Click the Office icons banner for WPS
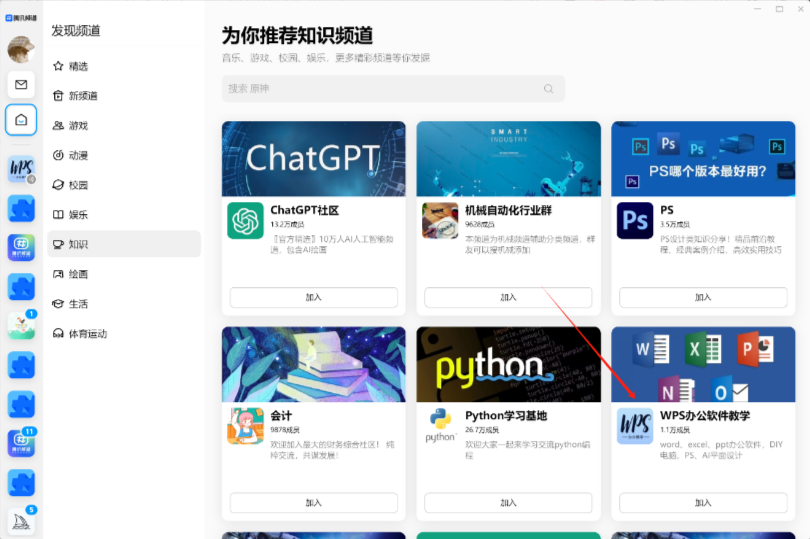810x539 pixels. (x=703, y=364)
